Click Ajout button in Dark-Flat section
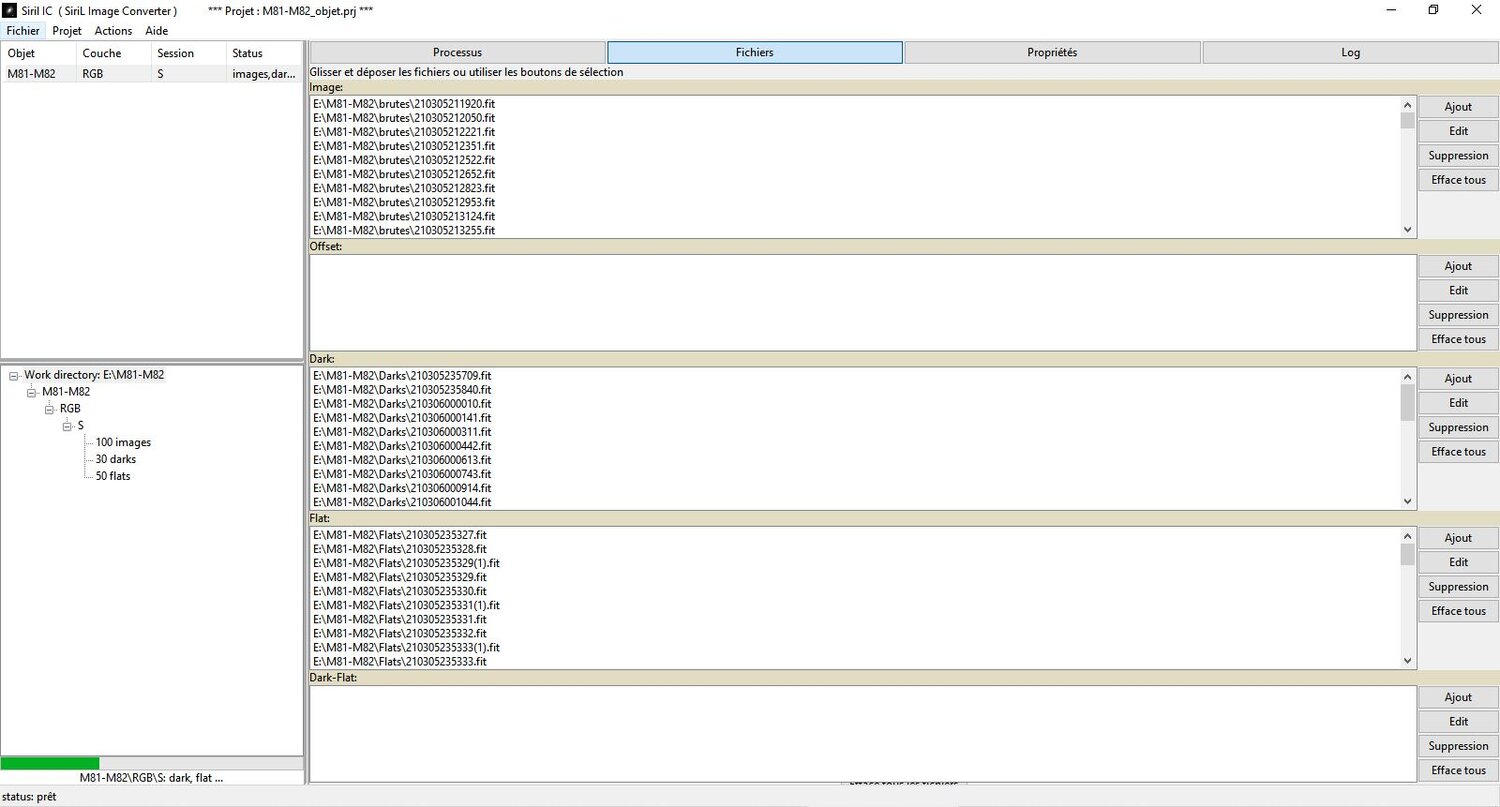This screenshot has width=1500, height=807. click(x=1458, y=697)
